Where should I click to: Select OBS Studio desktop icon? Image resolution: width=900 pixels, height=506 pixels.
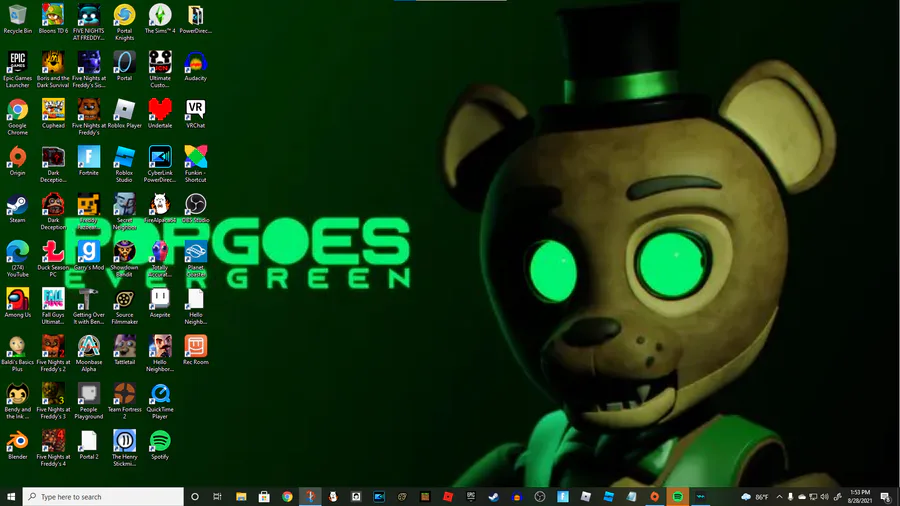[196, 208]
